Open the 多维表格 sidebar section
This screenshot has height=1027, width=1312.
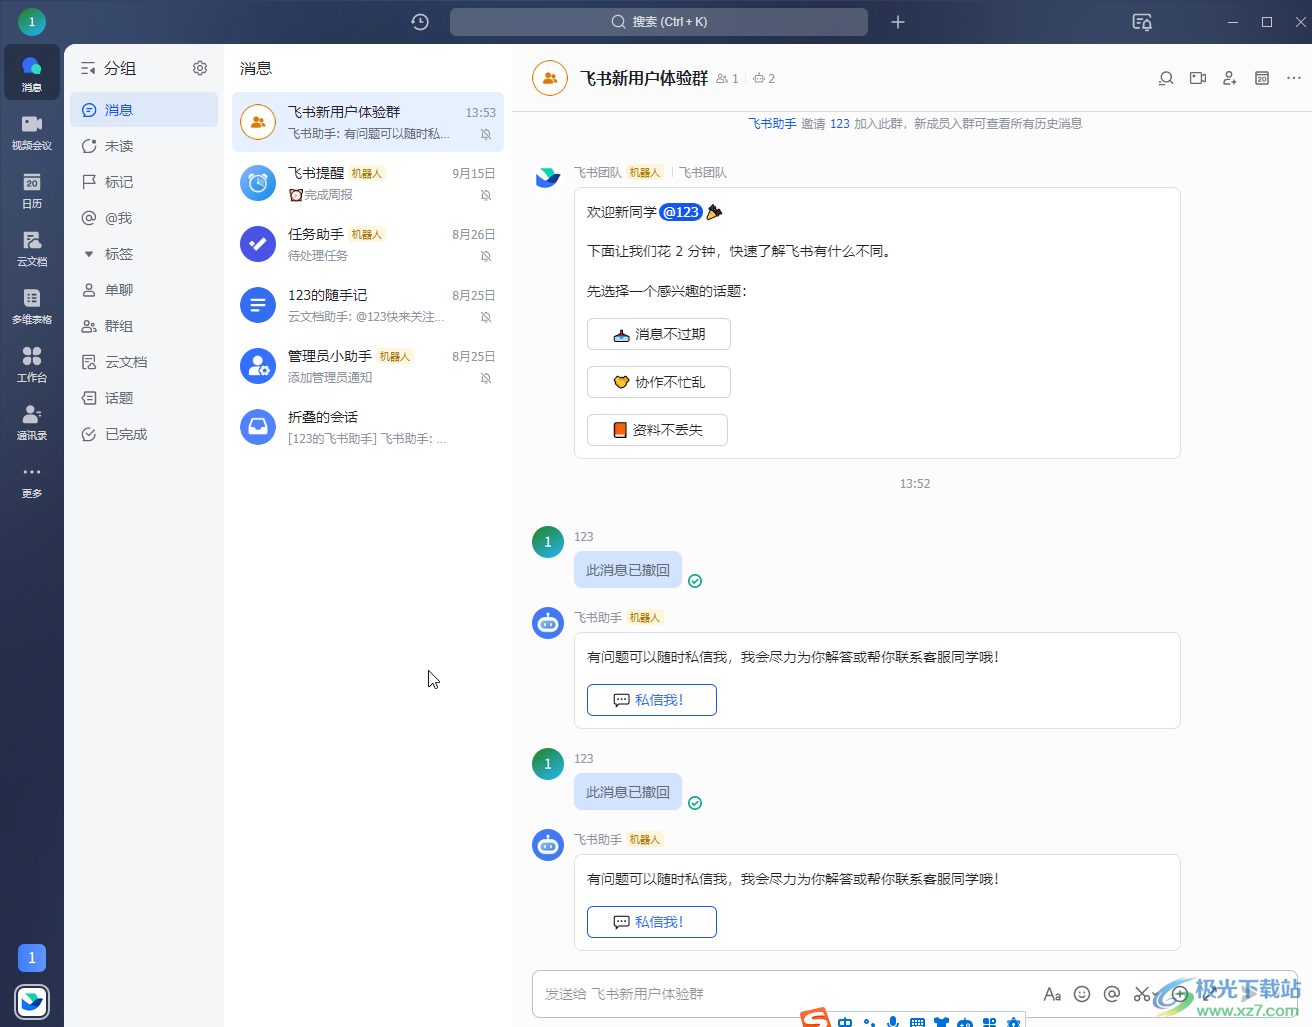[32, 305]
